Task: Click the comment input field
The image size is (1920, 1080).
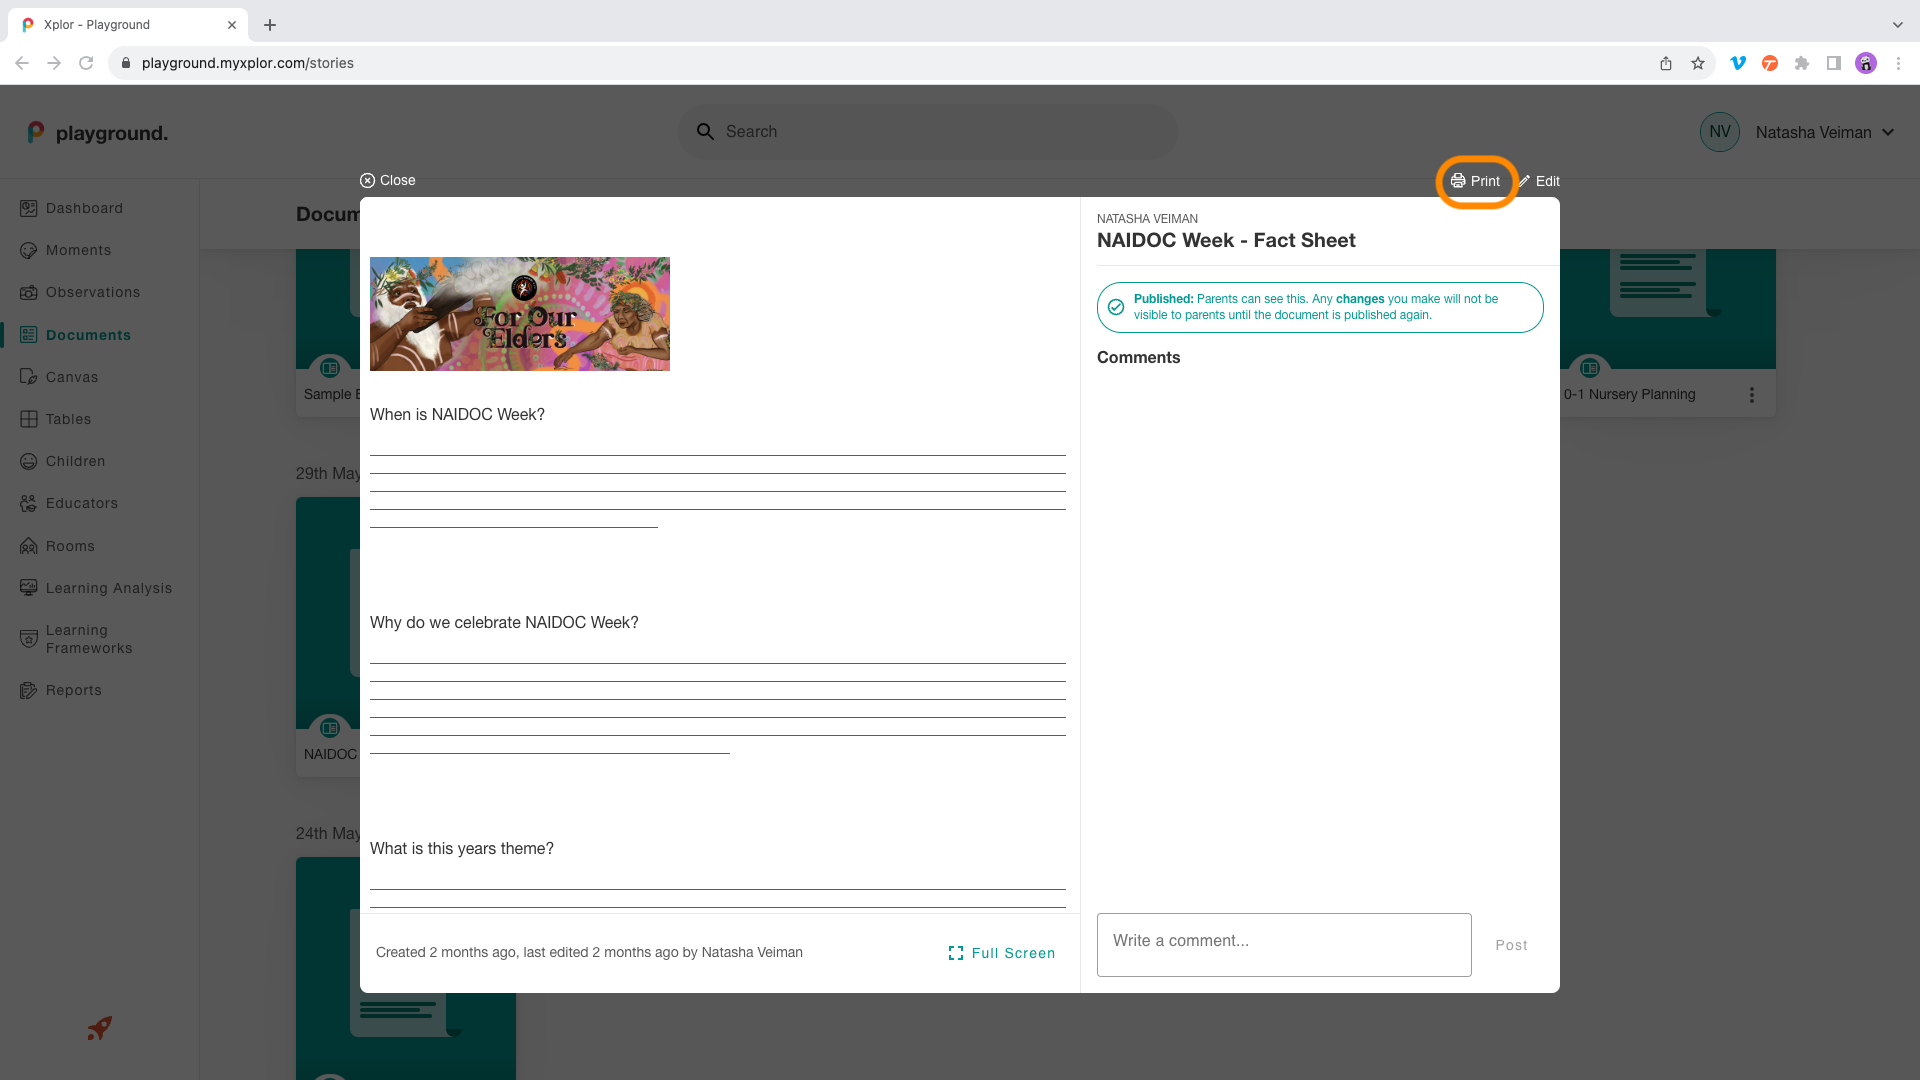Action: (1283, 944)
